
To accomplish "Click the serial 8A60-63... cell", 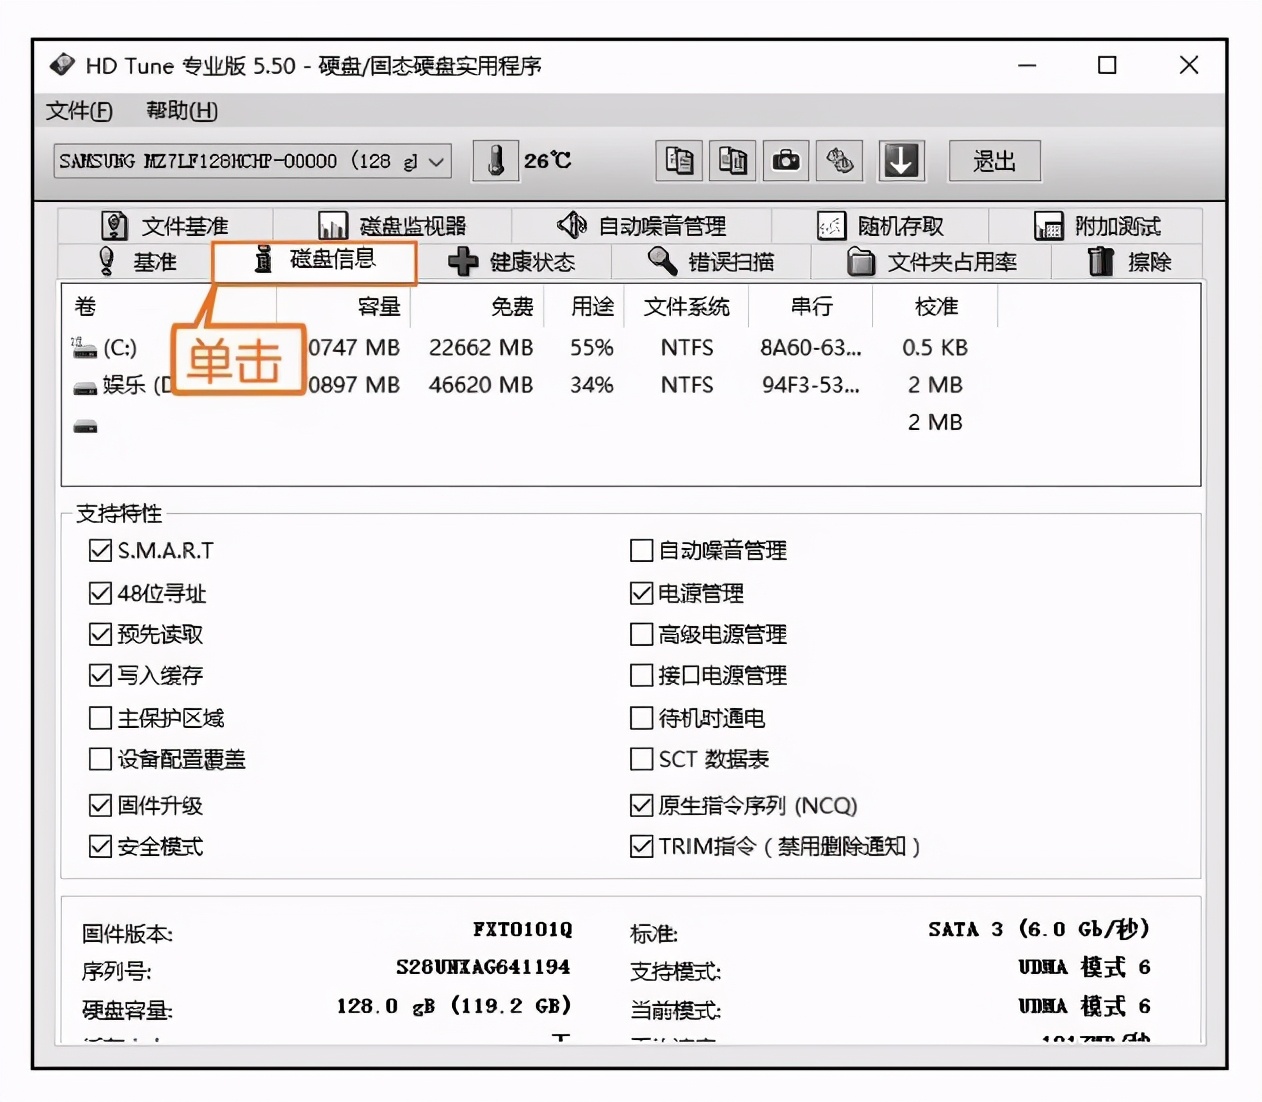I will (810, 348).
